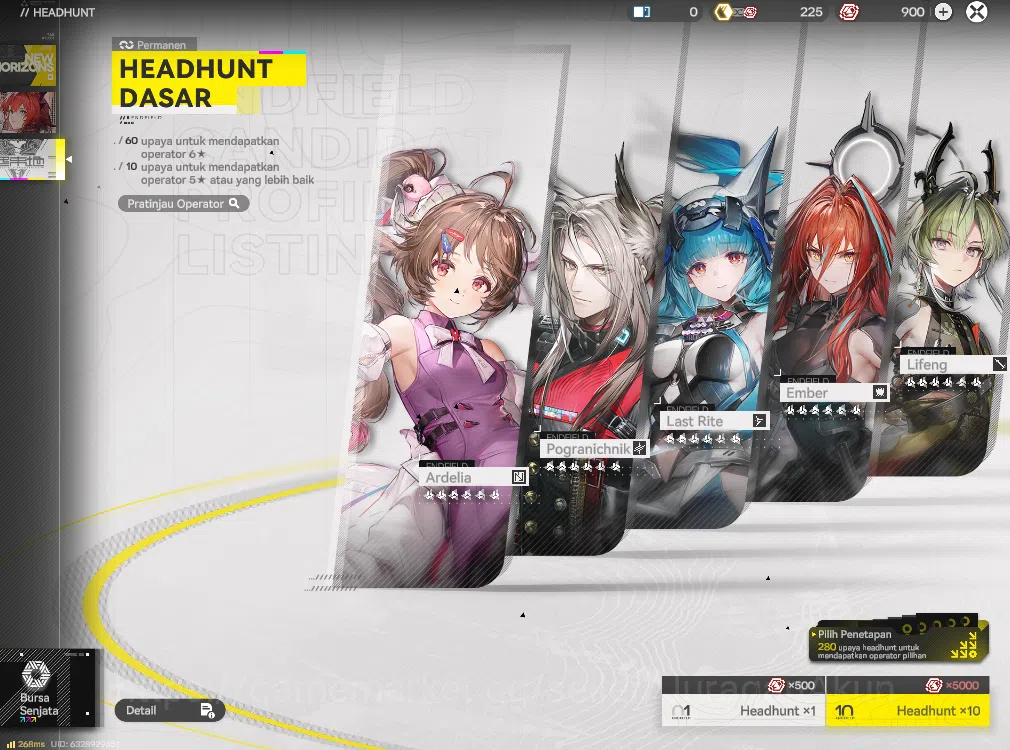This screenshot has width=1010, height=750.
Task: Click the Permanen refresh icon
Action: 126,44
